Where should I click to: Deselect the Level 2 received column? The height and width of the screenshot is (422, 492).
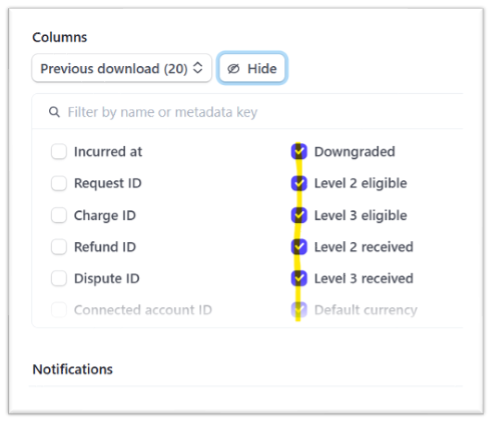pyautogui.click(x=299, y=247)
